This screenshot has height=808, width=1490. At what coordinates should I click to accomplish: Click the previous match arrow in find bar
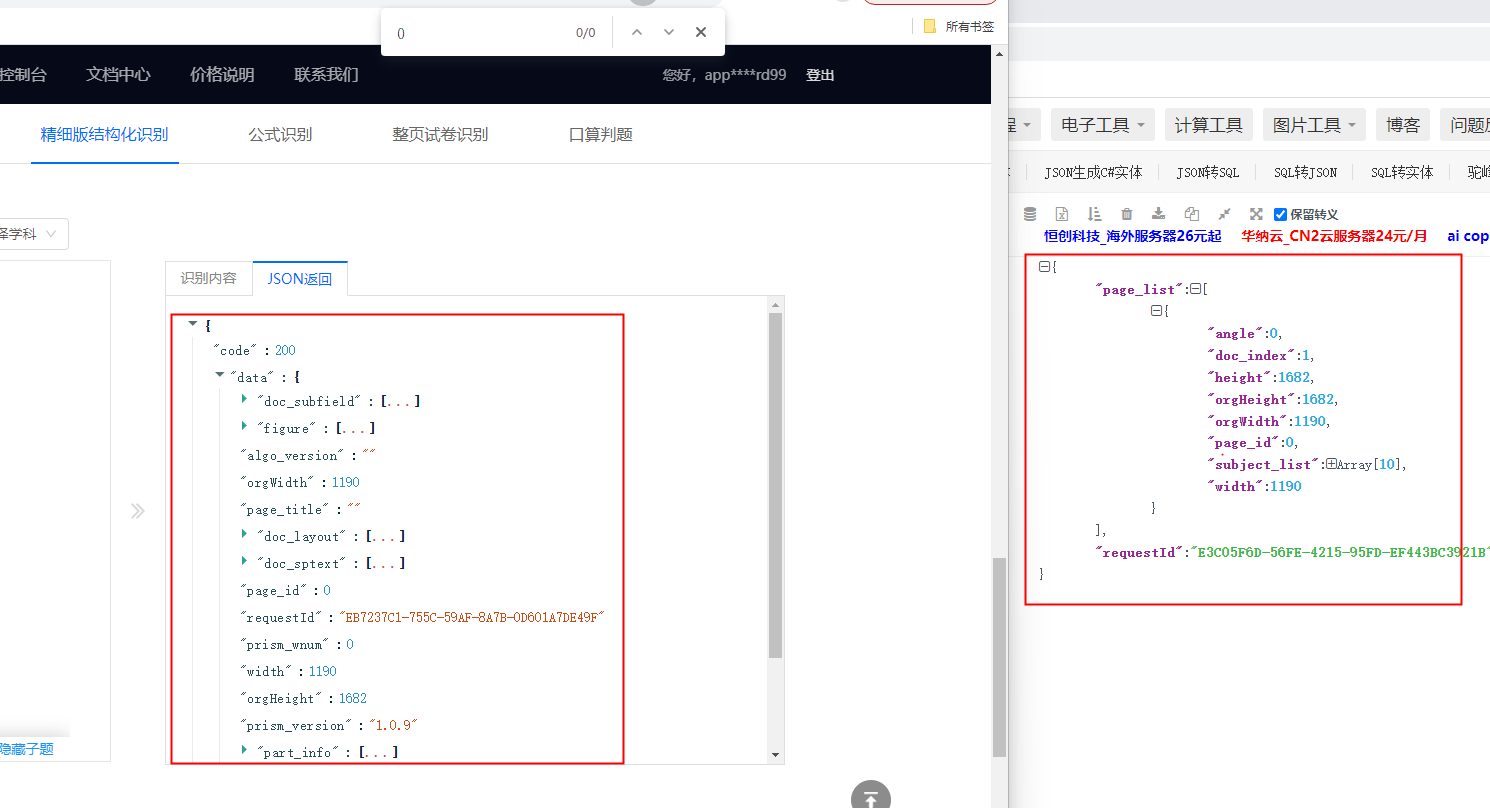pyautogui.click(x=636, y=32)
